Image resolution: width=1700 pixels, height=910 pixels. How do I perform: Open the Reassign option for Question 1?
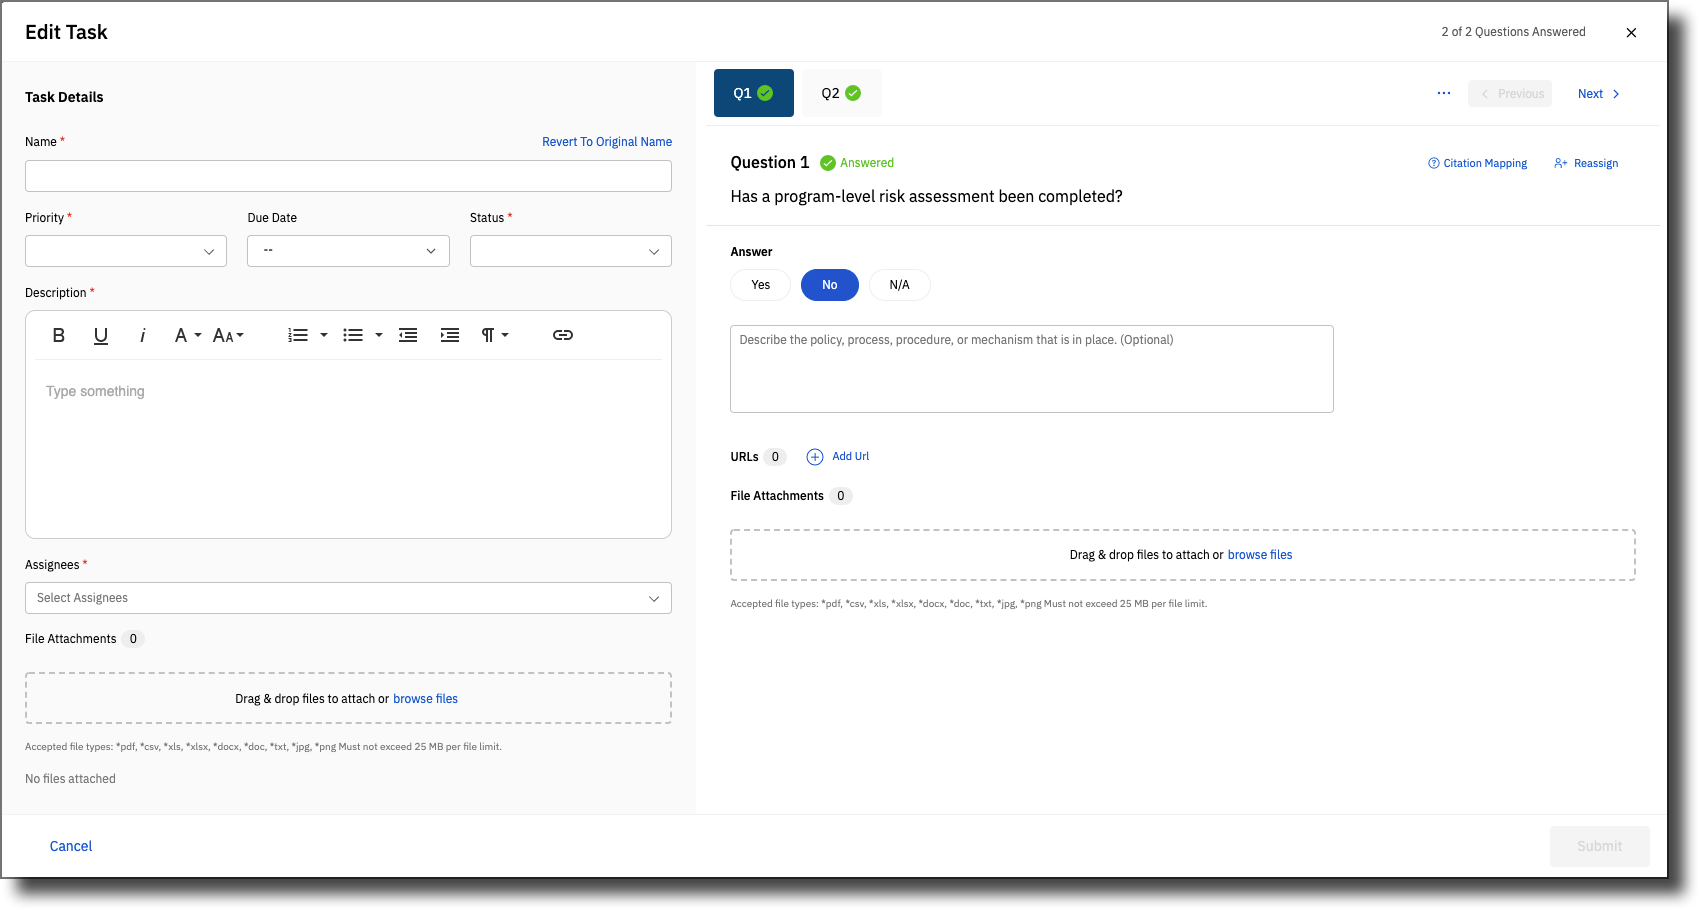coord(1586,163)
